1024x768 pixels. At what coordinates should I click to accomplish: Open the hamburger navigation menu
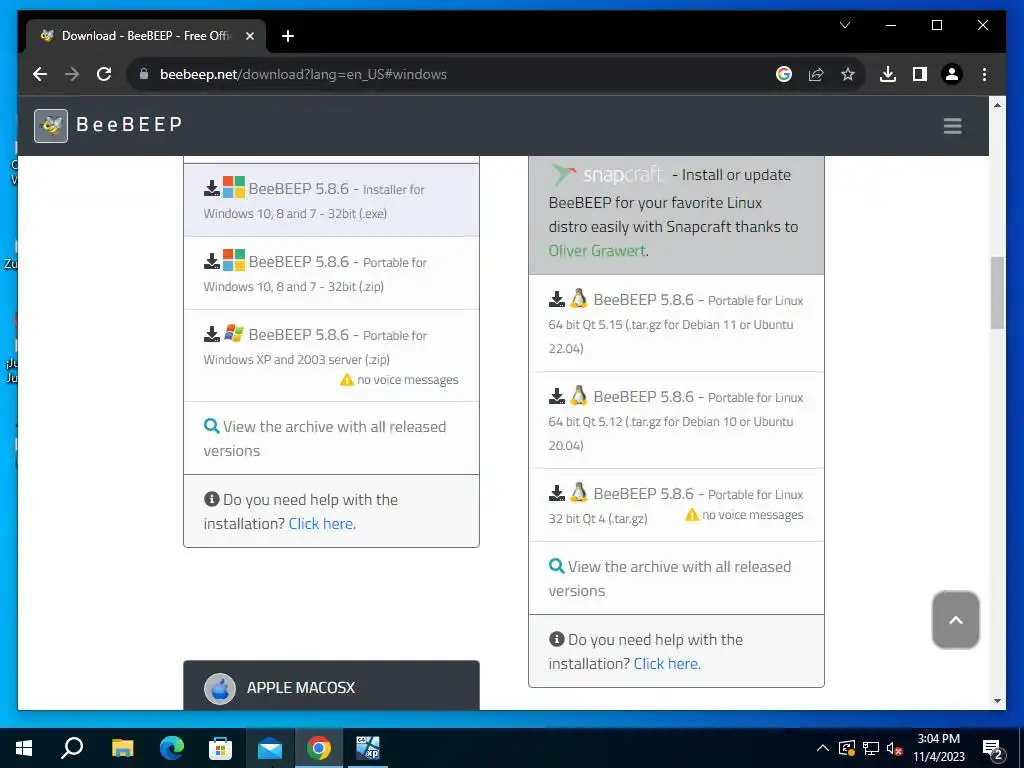[x=952, y=125]
